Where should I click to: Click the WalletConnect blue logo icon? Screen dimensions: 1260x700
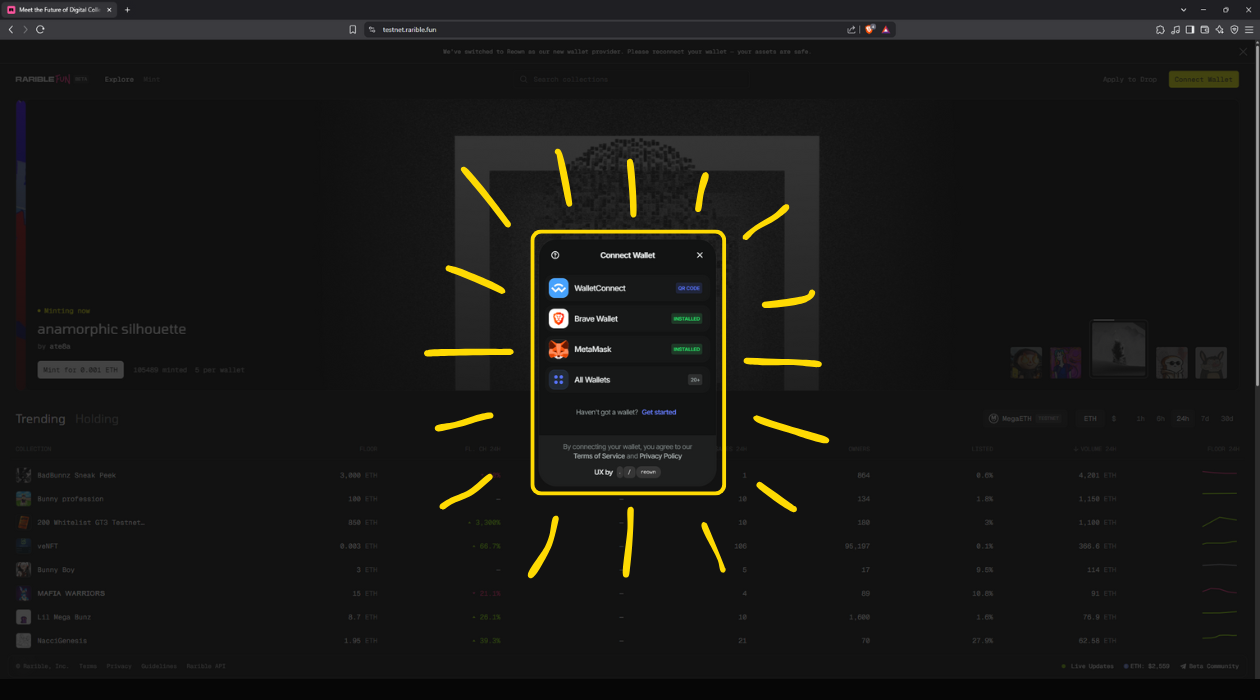(x=558, y=288)
